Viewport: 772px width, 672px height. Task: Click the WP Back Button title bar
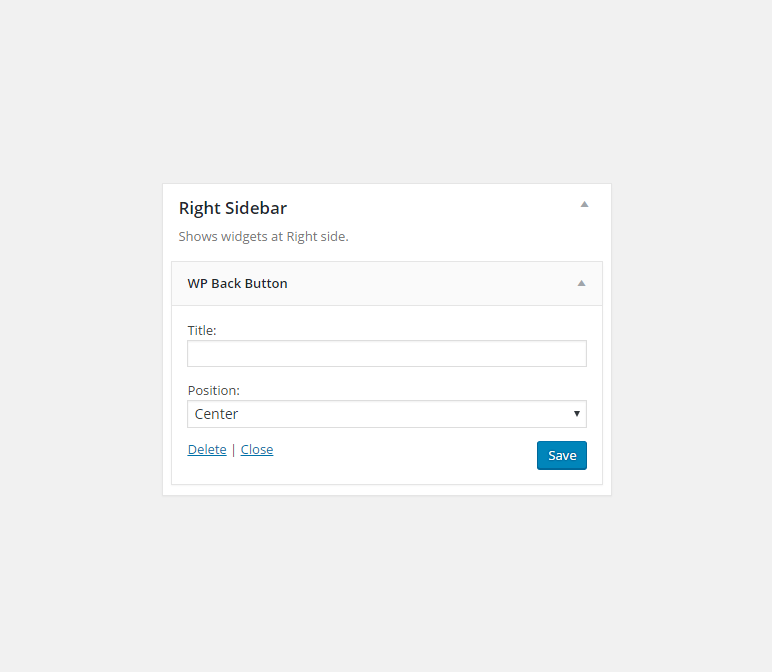pyautogui.click(x=387, y=284)
